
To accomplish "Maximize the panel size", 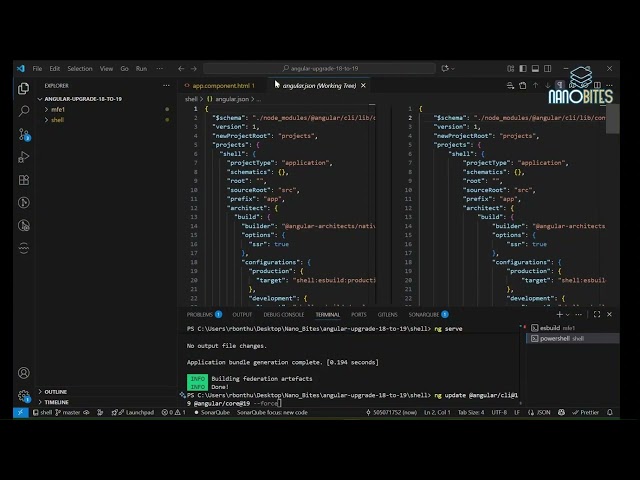I will tap(597, 314).
